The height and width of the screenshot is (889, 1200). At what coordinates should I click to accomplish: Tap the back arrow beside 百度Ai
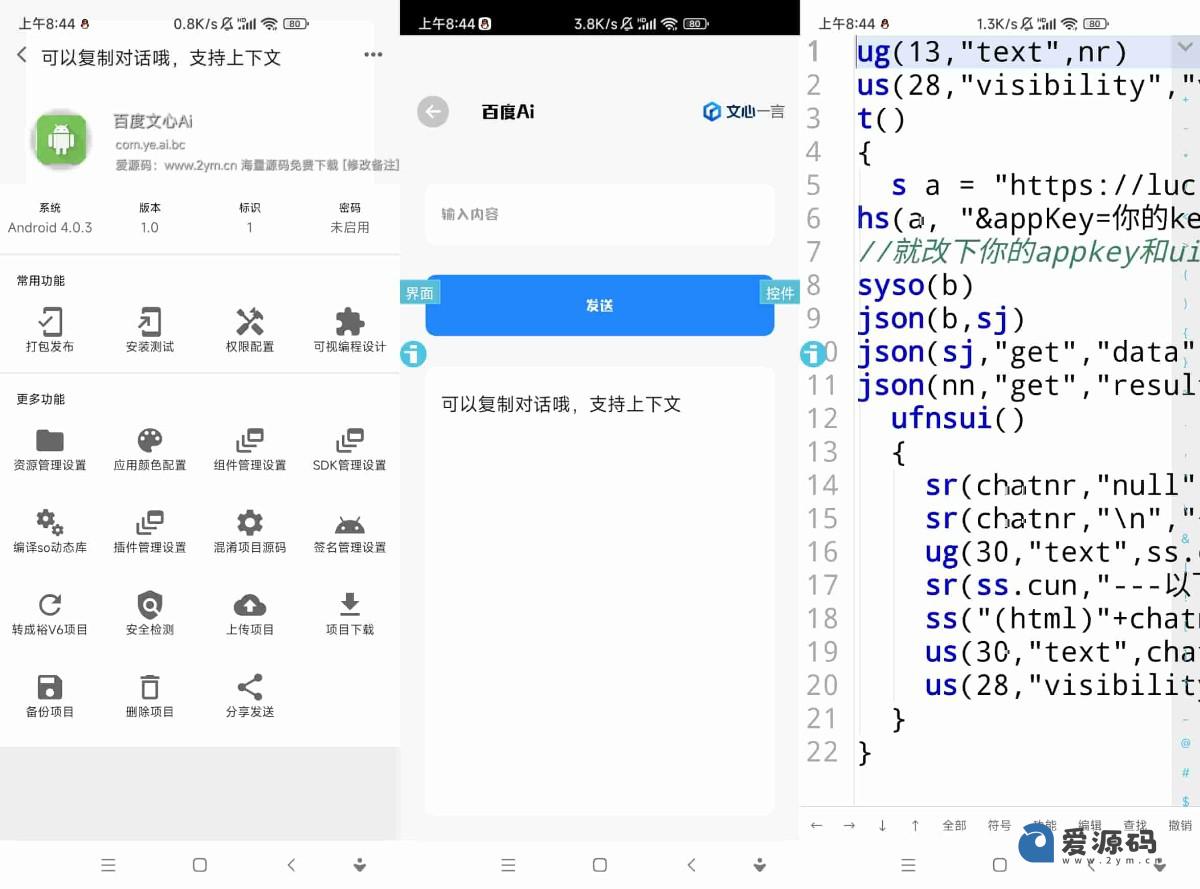(433, 112)
